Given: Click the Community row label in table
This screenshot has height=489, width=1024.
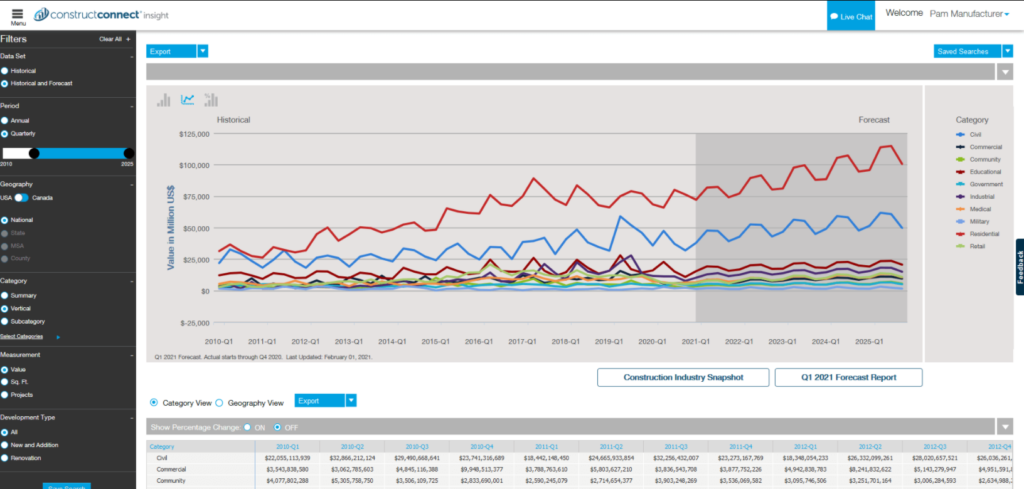Looking at the screenshot, I should [x=171, y=481].
